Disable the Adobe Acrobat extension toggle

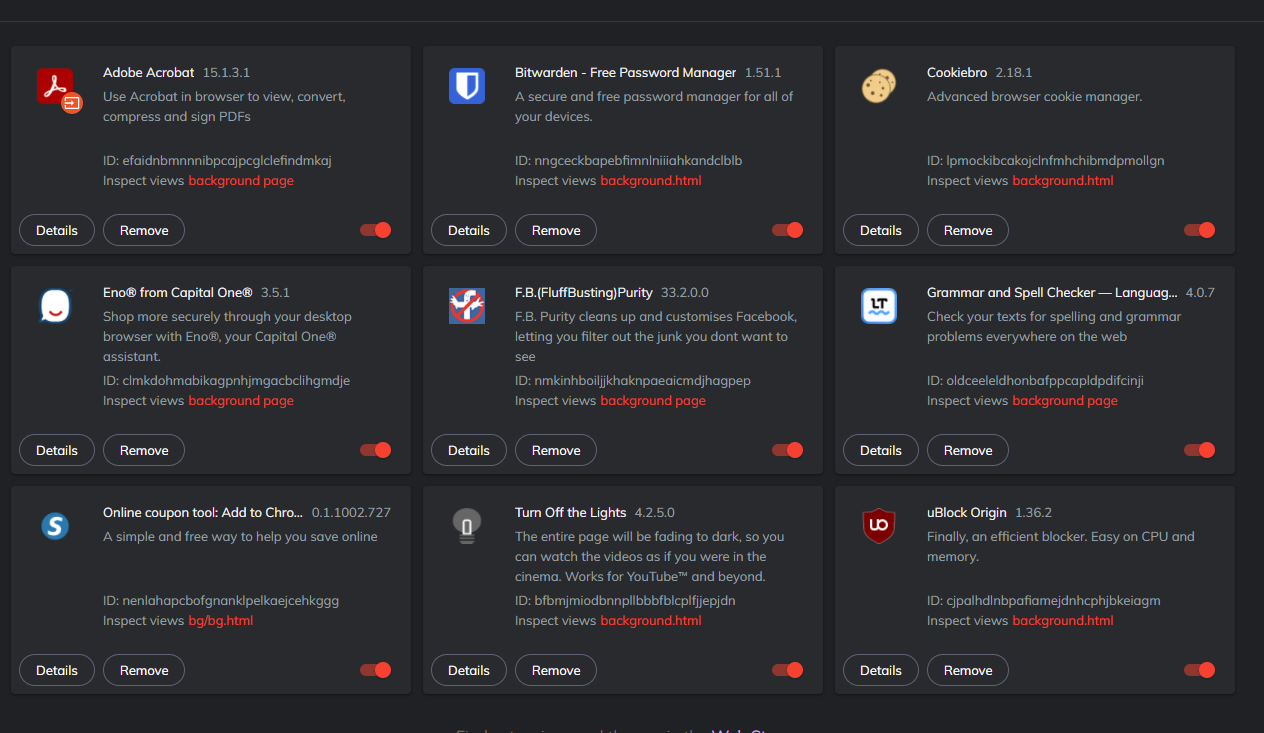376,230
